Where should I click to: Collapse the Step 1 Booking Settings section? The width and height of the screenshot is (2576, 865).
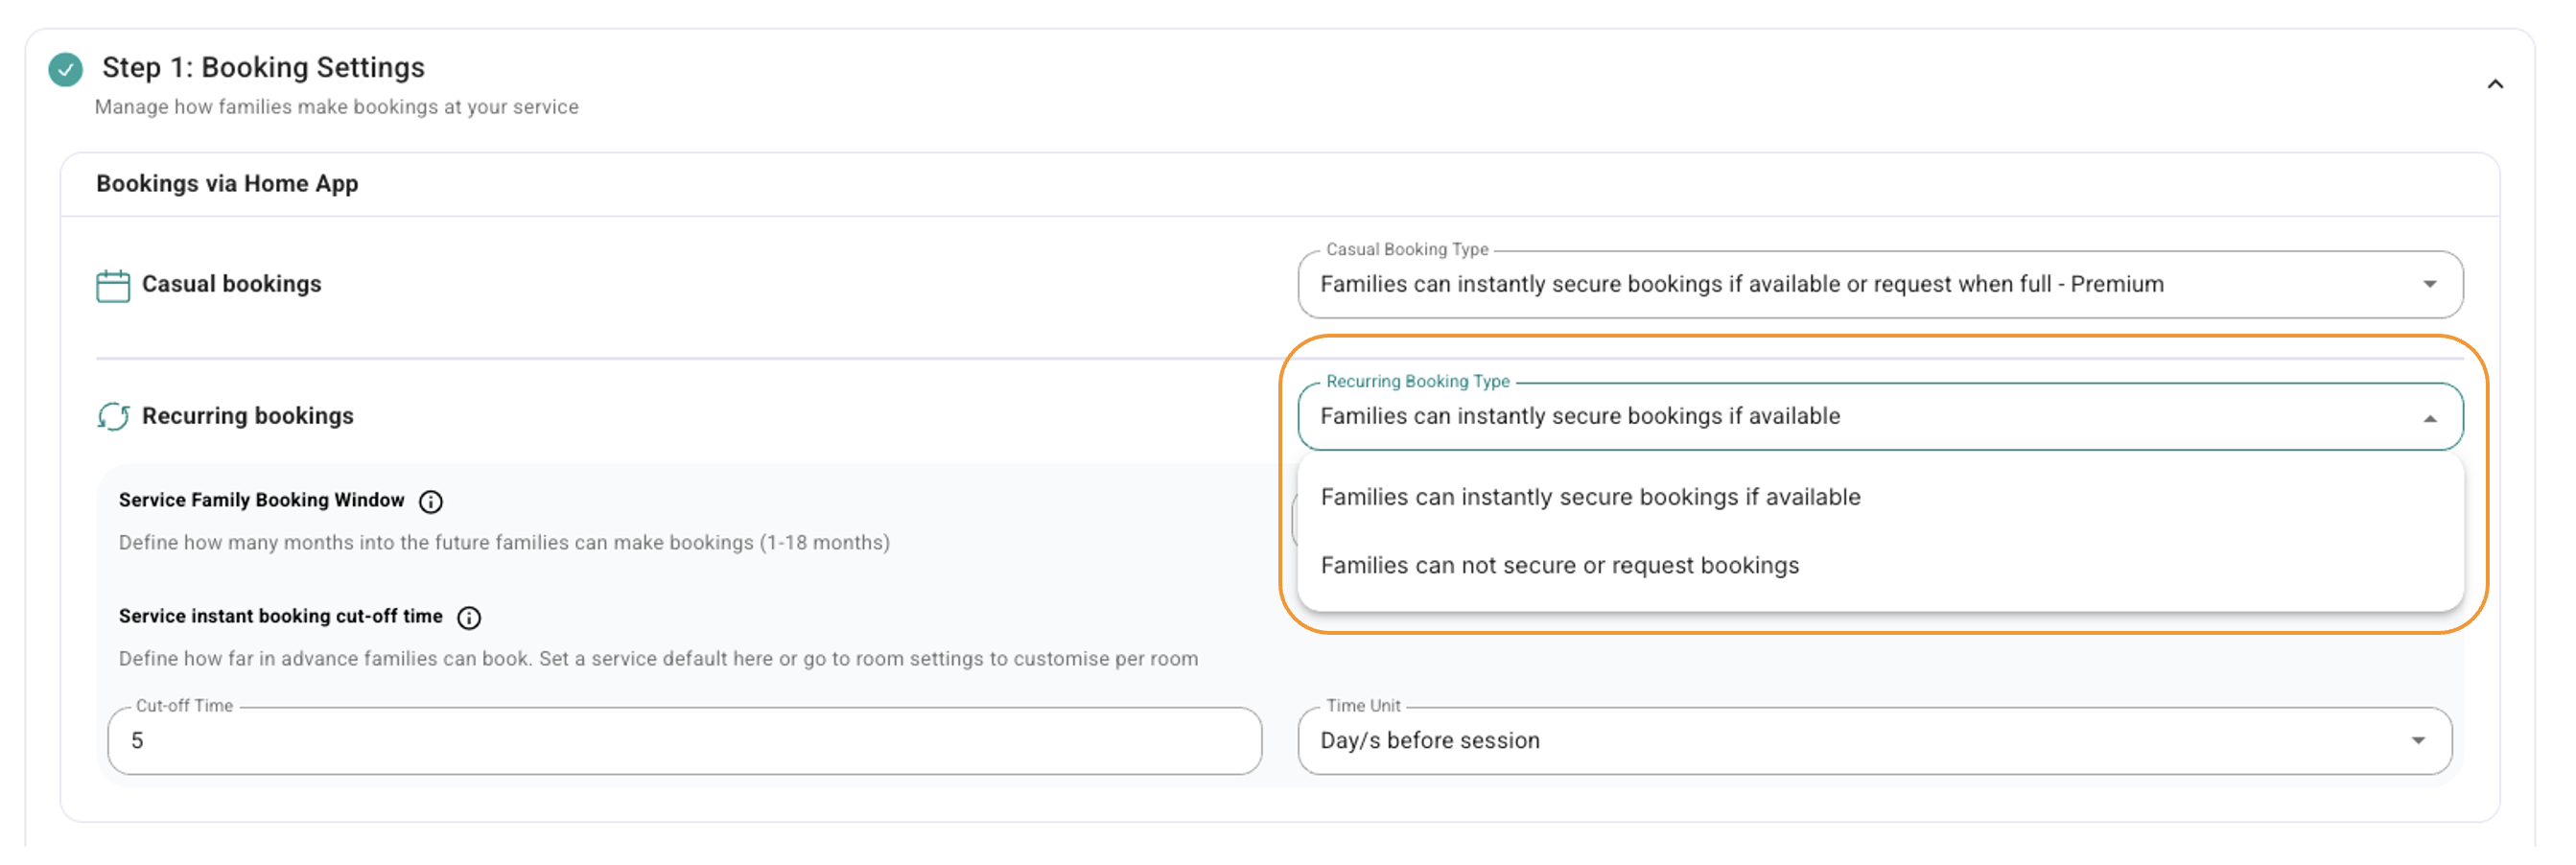pos(2495,85)
